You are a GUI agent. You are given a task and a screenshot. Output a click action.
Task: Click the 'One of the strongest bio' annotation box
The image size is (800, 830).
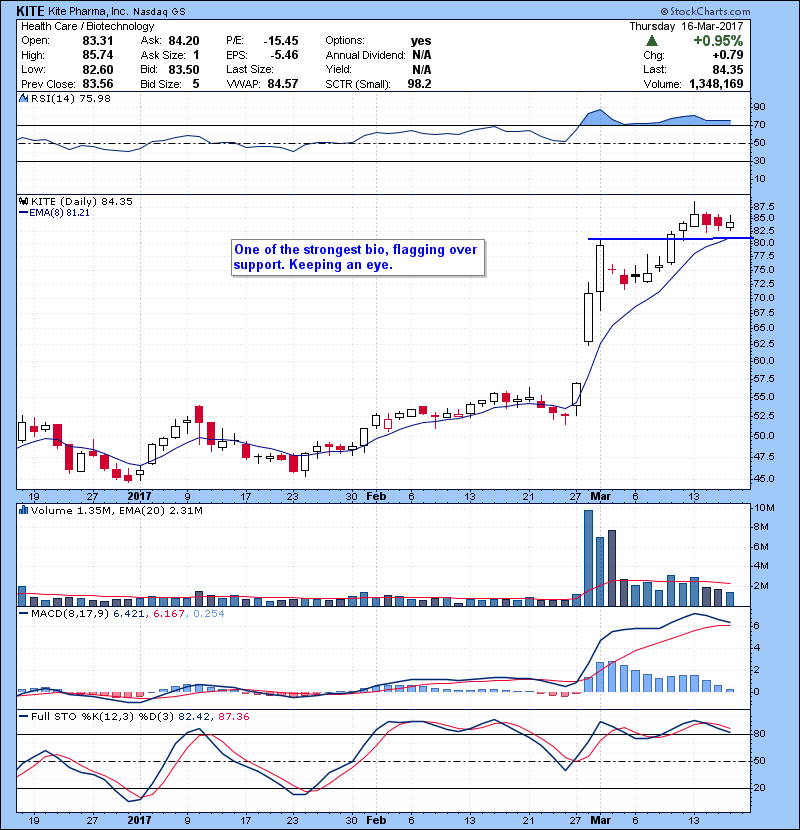(358, 258)
